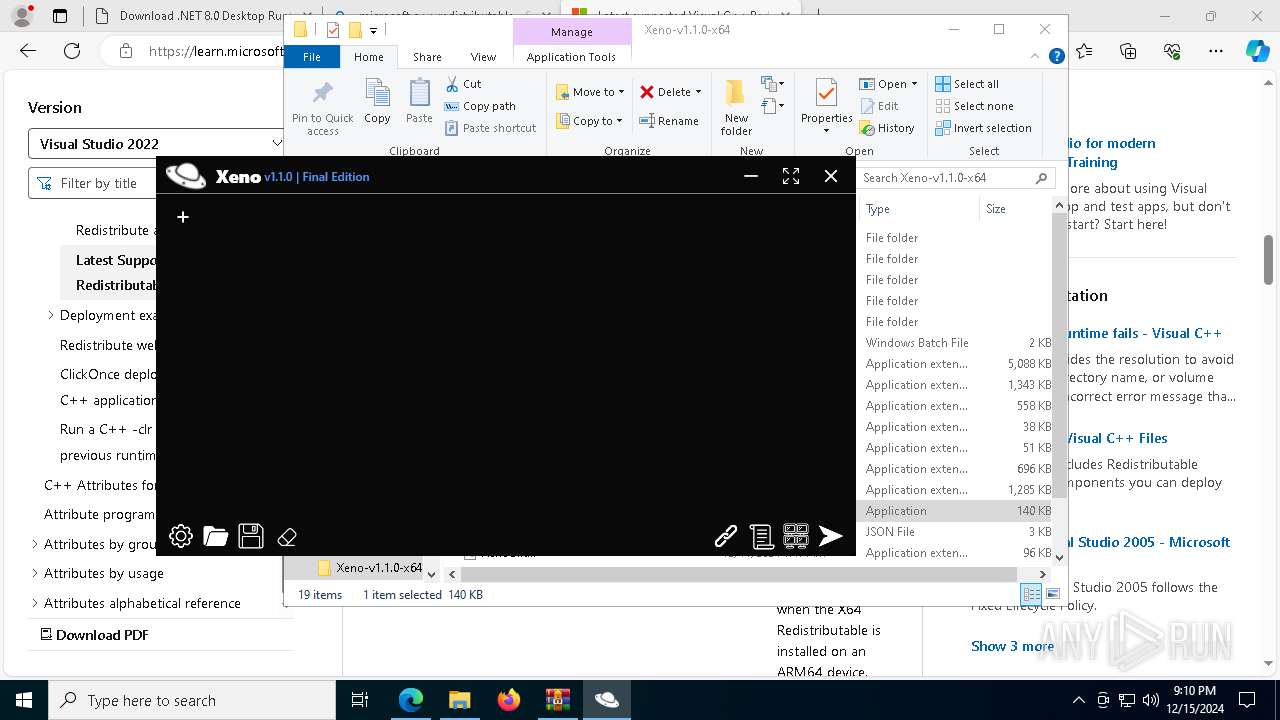
Task: Switch to Download .NET 8.0 browser tab
Action: point(200,16)
